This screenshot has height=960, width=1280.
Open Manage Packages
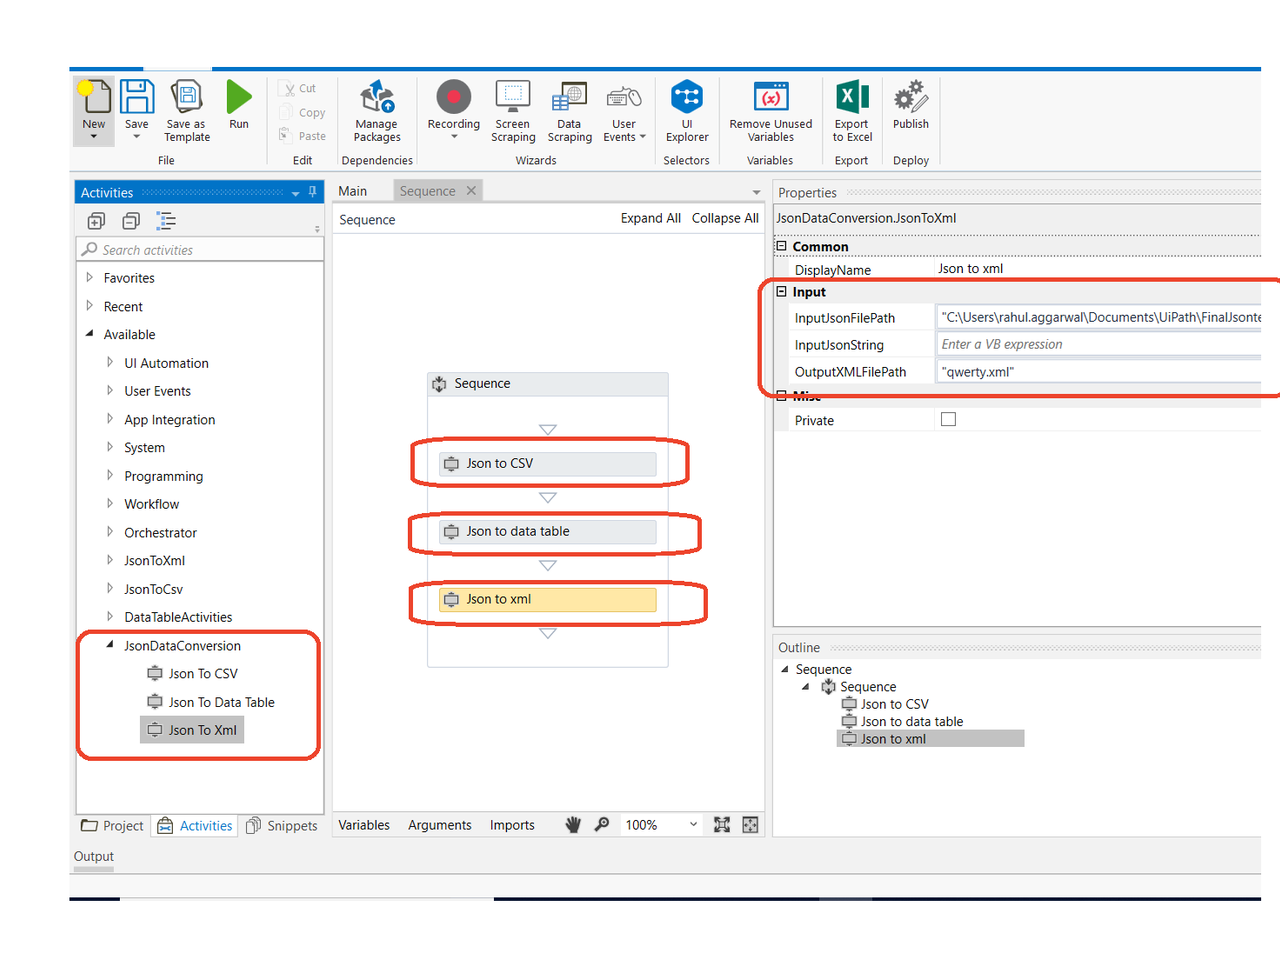[x=376, y=110]
